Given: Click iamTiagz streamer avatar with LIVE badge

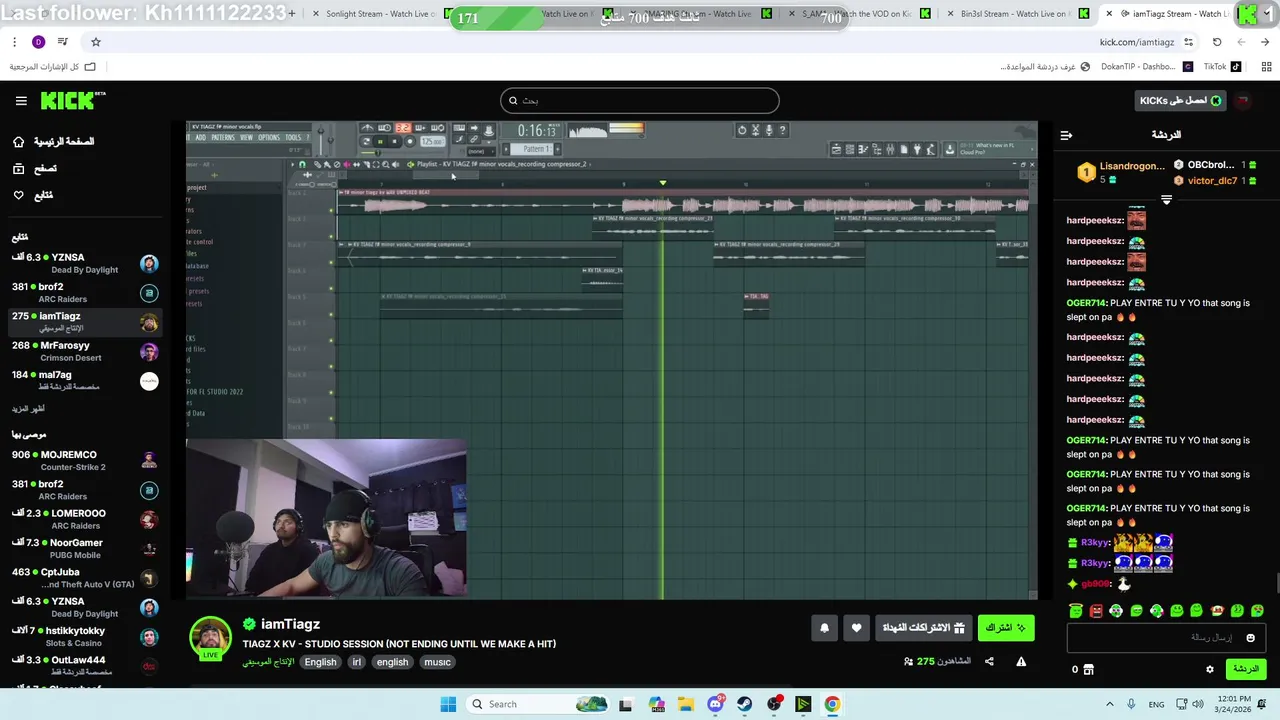Looking at the screenshot, I should 210,638.
